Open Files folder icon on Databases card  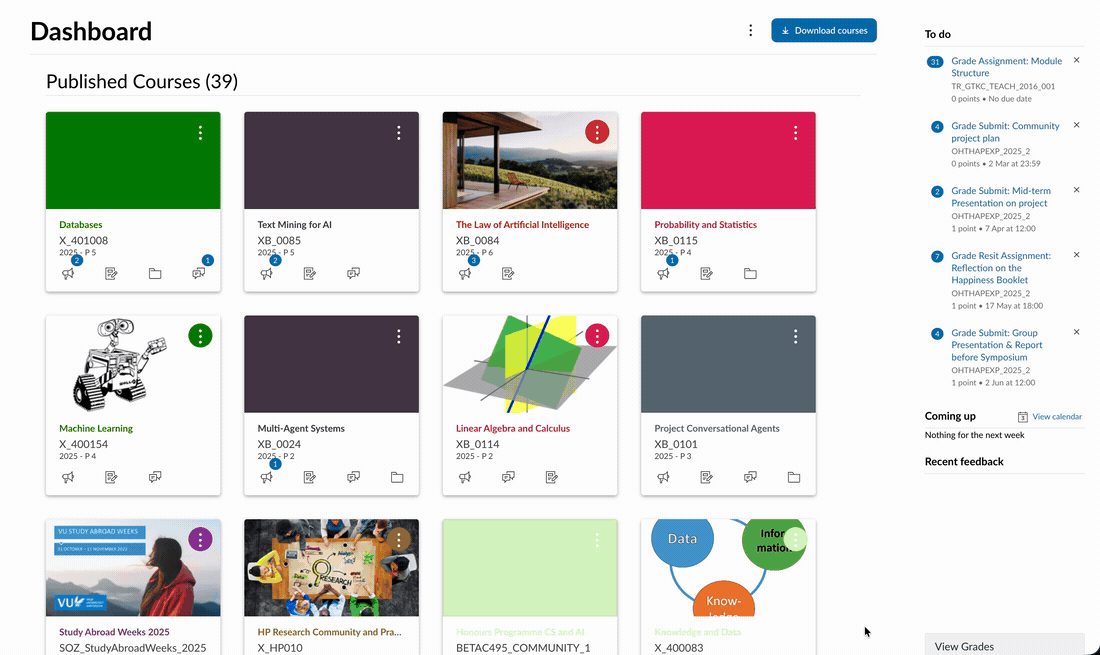pyautogui.click(x=155, y=274)
